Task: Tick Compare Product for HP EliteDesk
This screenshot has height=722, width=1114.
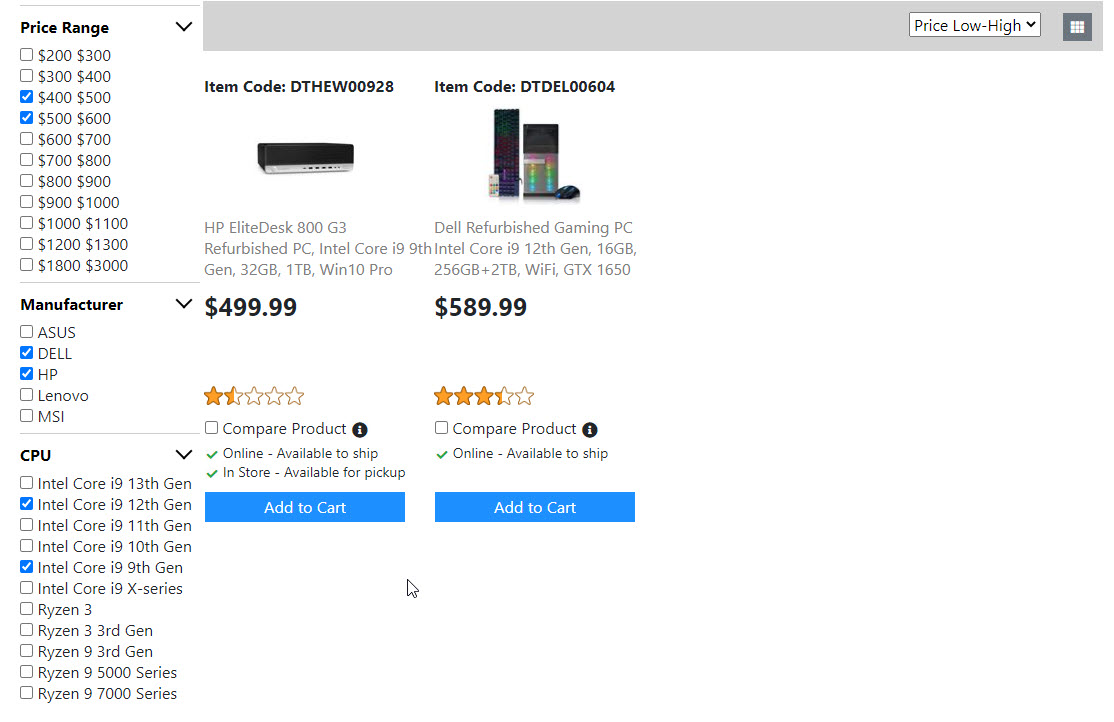Action: coord(212,428)
